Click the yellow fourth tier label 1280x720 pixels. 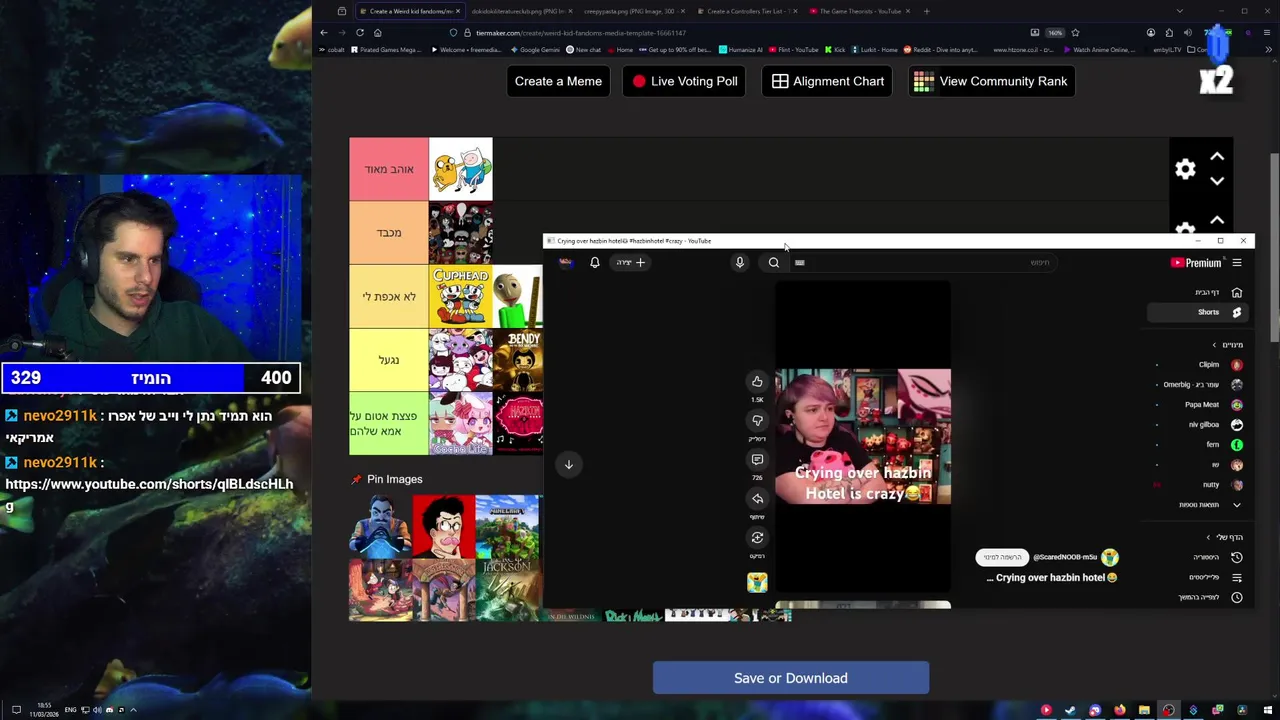tap(389, 360)
